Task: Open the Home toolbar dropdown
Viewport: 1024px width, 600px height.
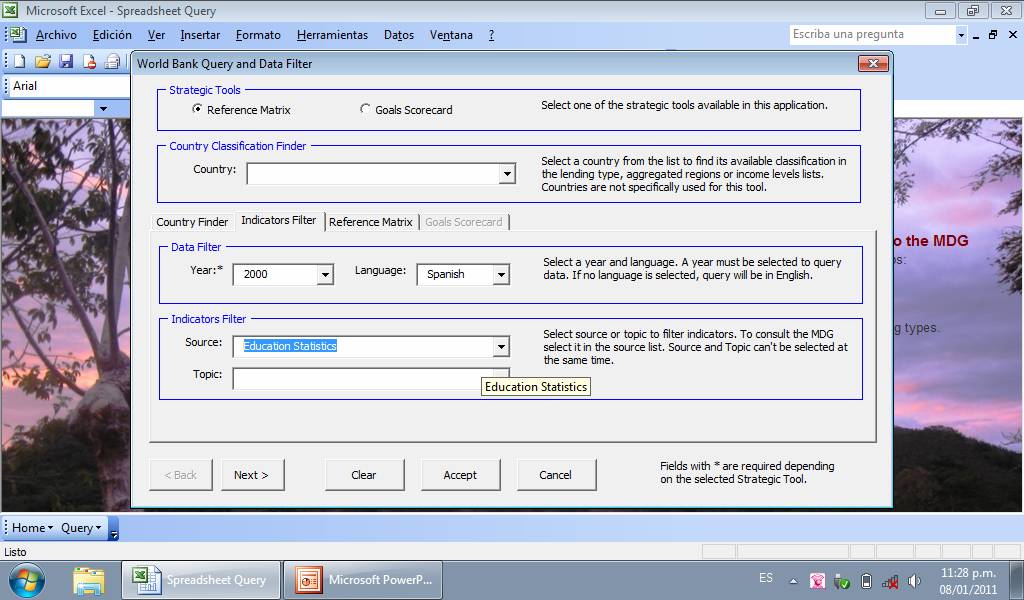Action: tap(32, 528)
